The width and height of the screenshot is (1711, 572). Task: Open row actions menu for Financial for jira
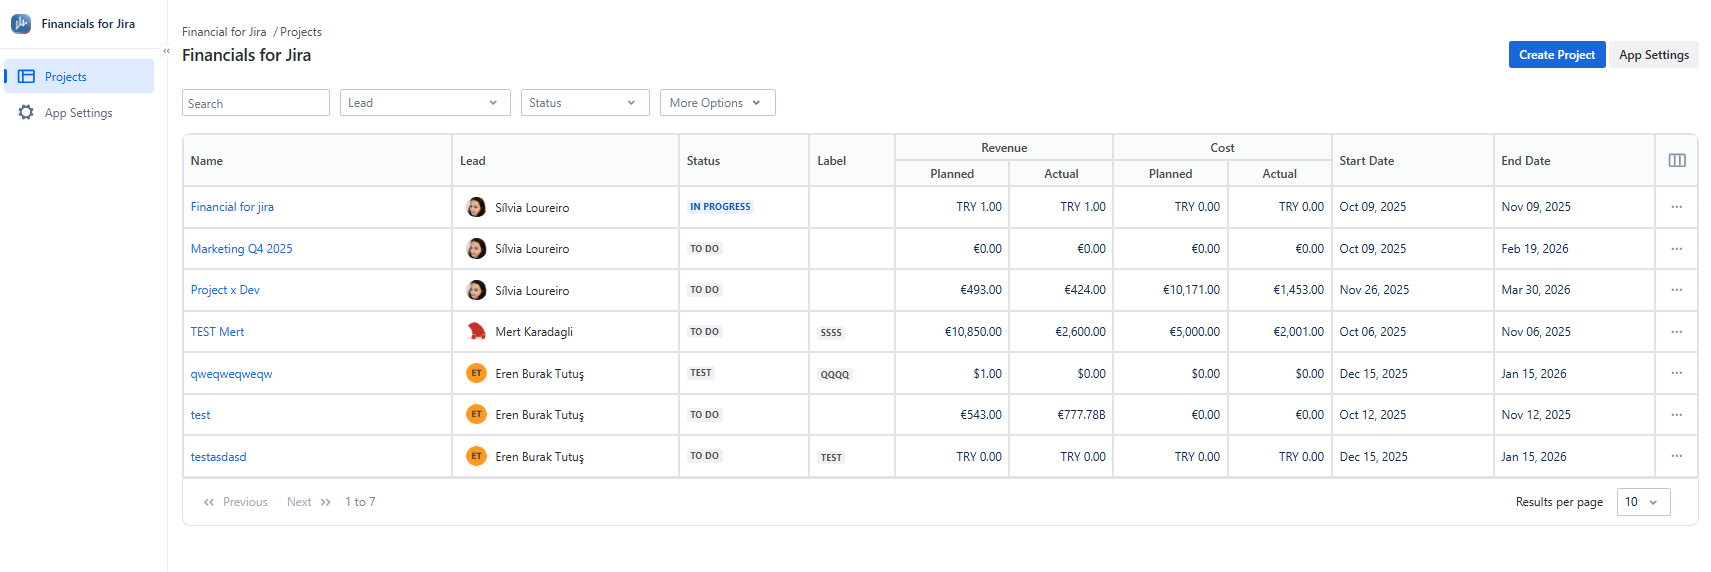[1677, 207]
